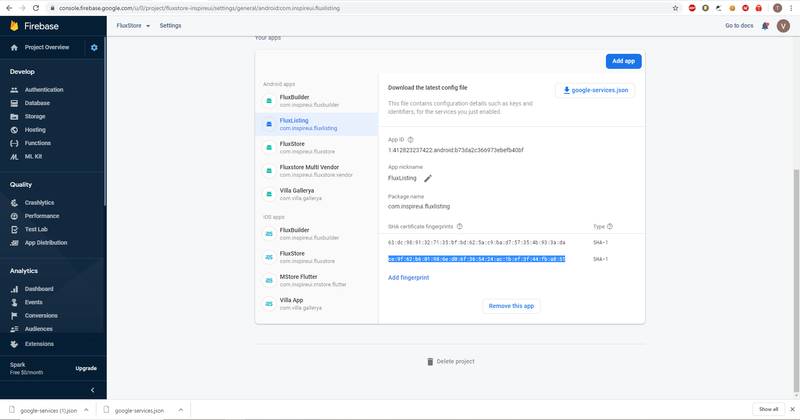Click the Test Lab icon
The image size is (800, 420).
point(14,229)
